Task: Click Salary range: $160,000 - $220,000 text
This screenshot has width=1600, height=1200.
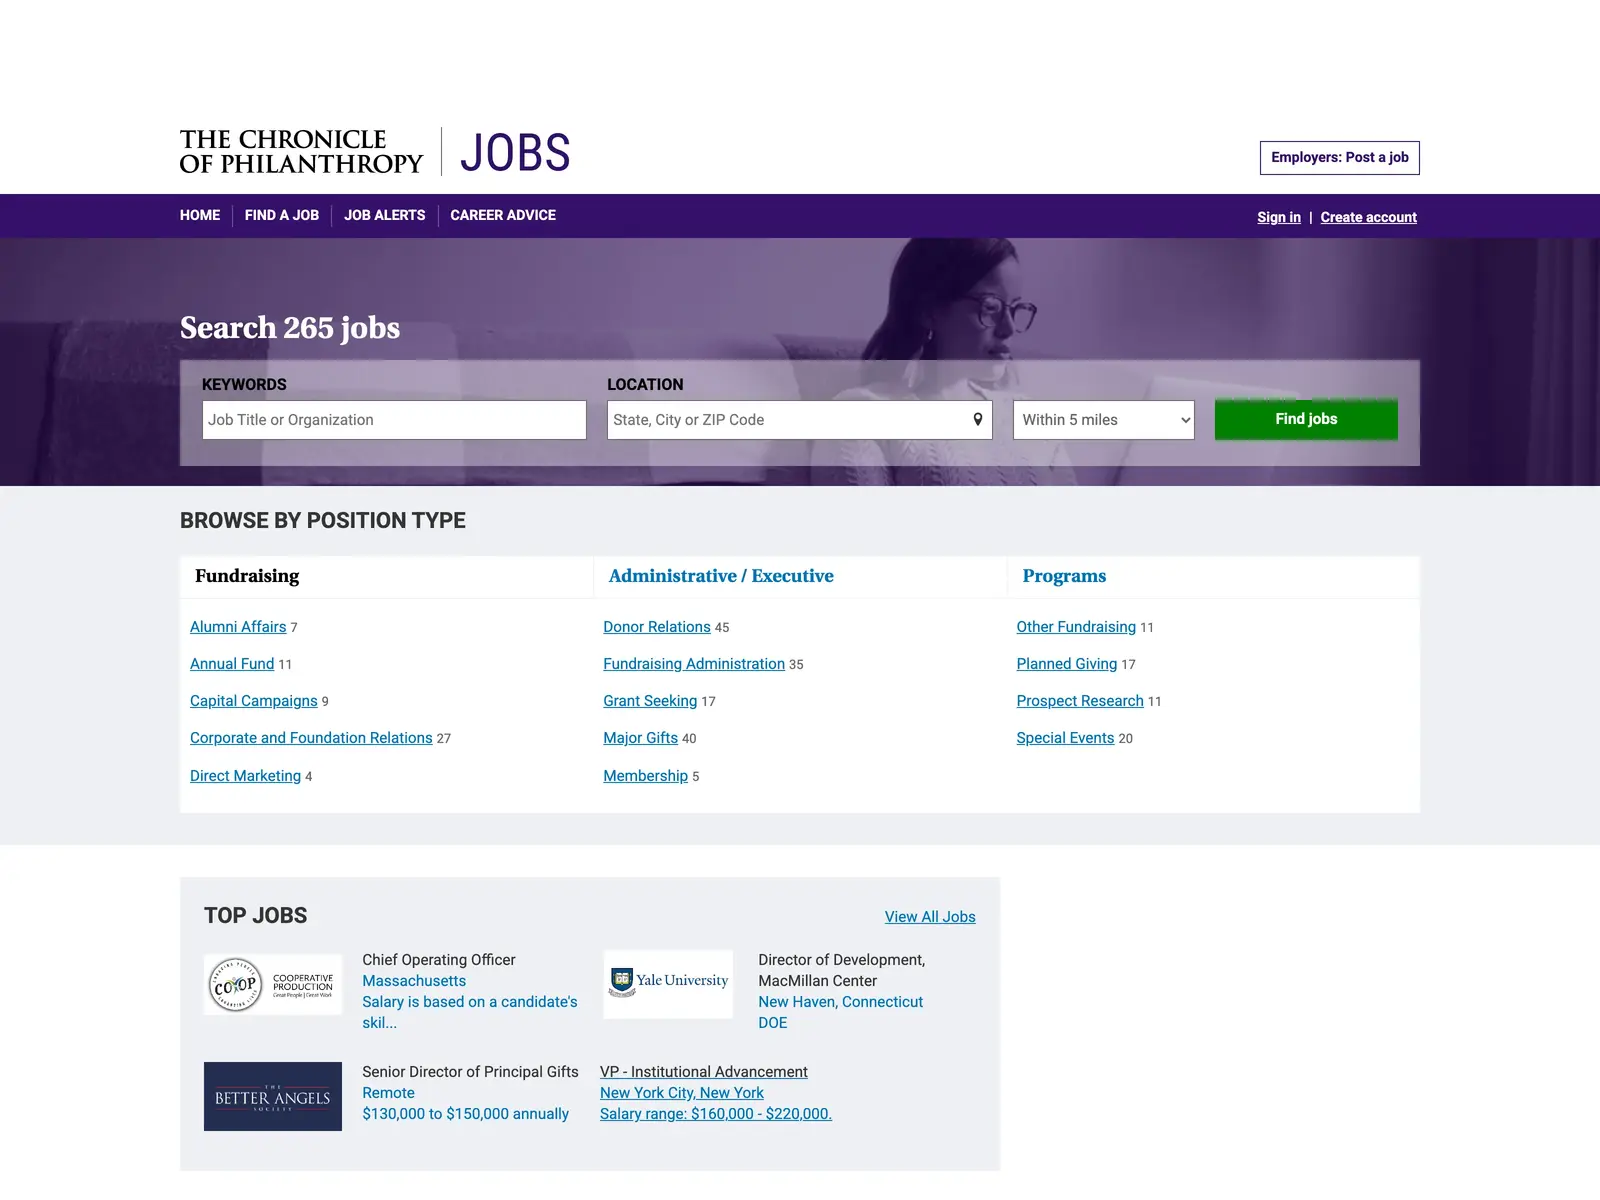Action: [716, 1114]
